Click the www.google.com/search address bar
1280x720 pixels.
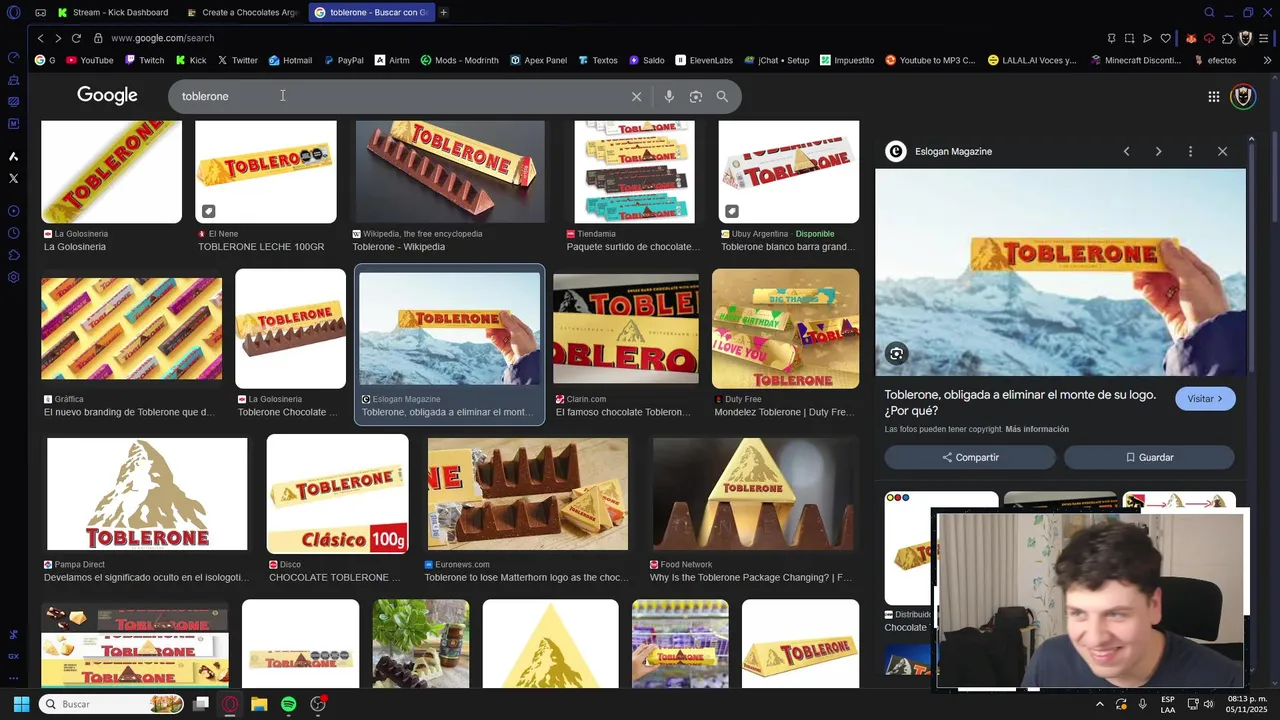[162, 38]
